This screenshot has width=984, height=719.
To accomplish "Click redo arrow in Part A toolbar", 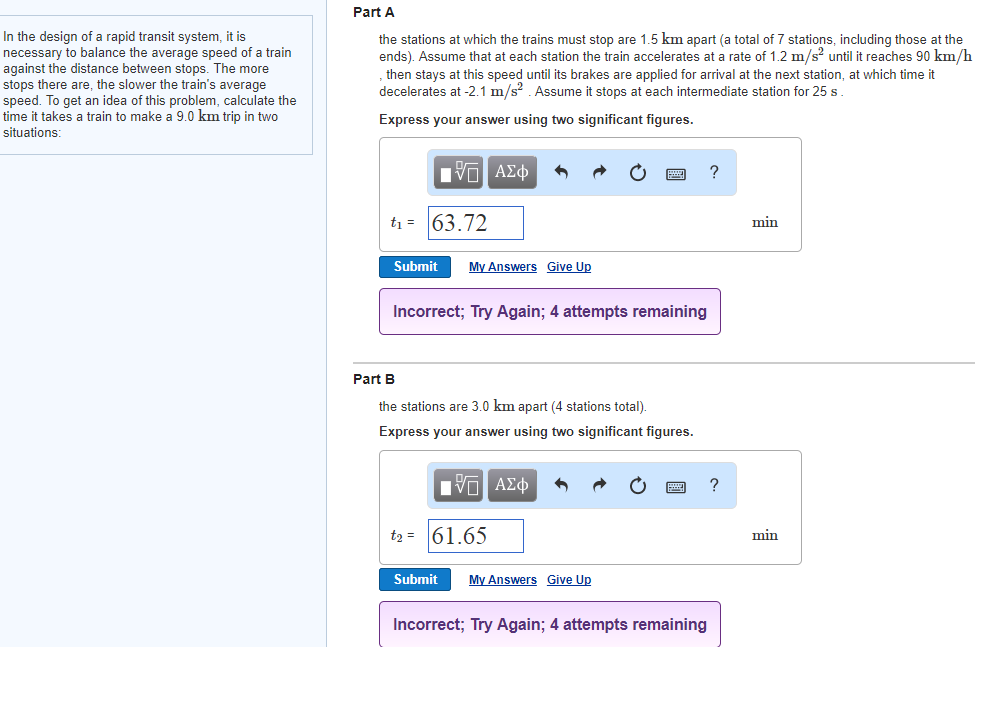I will tap(599, 173).
